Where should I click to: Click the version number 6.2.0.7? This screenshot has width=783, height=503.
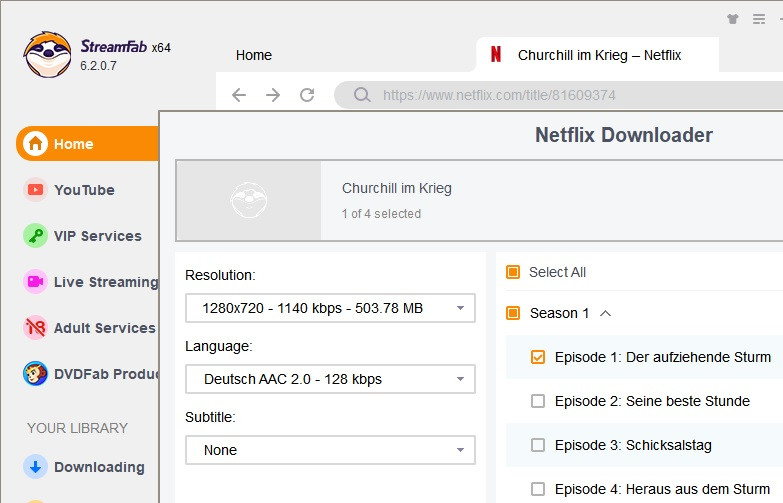(98, 66)
